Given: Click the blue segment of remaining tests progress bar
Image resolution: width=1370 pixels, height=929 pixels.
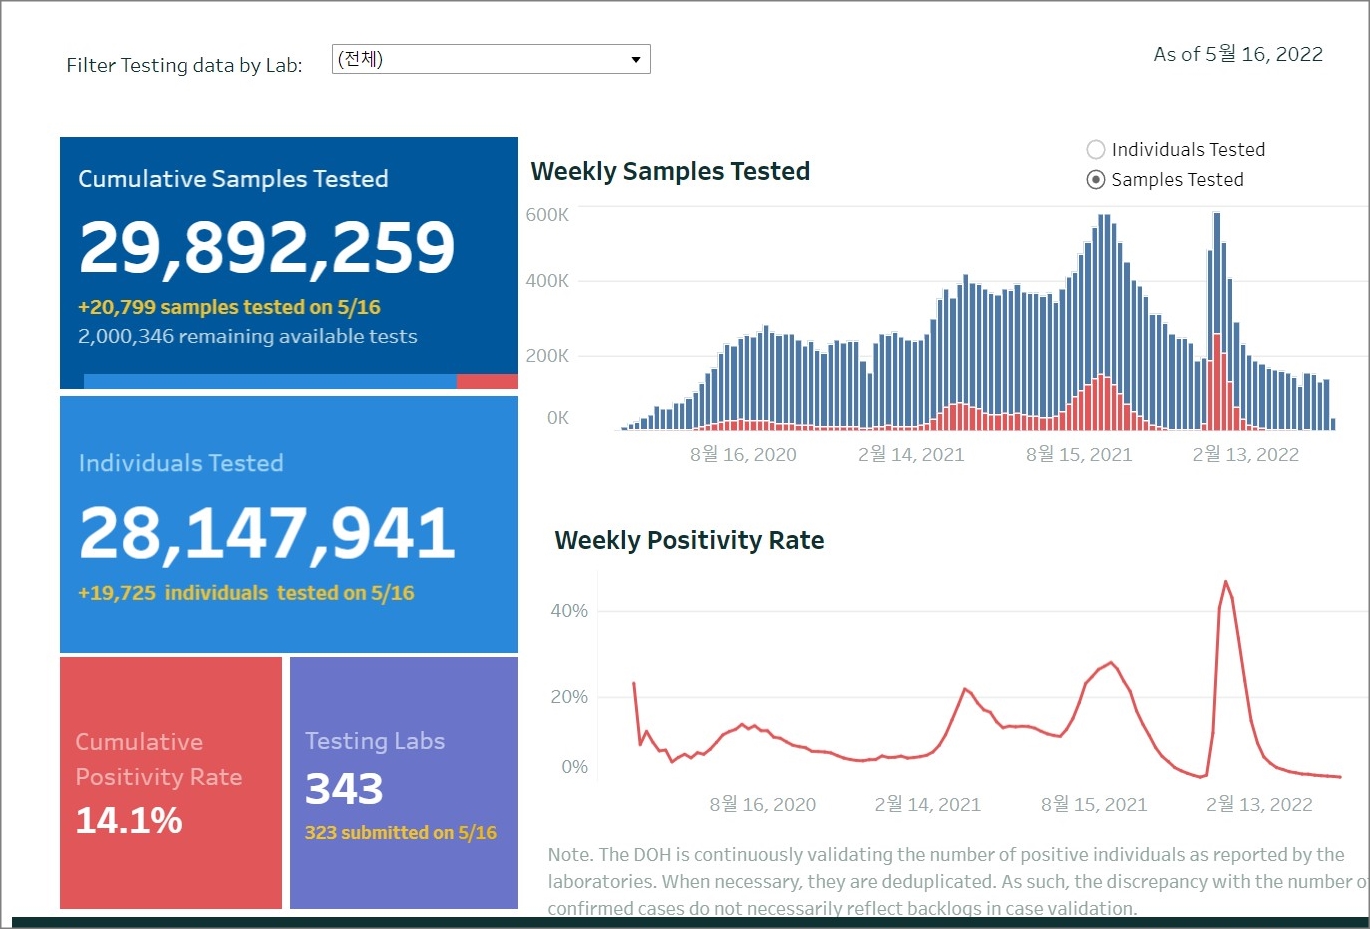Looking at the screenshot, I should click(270, 381).
